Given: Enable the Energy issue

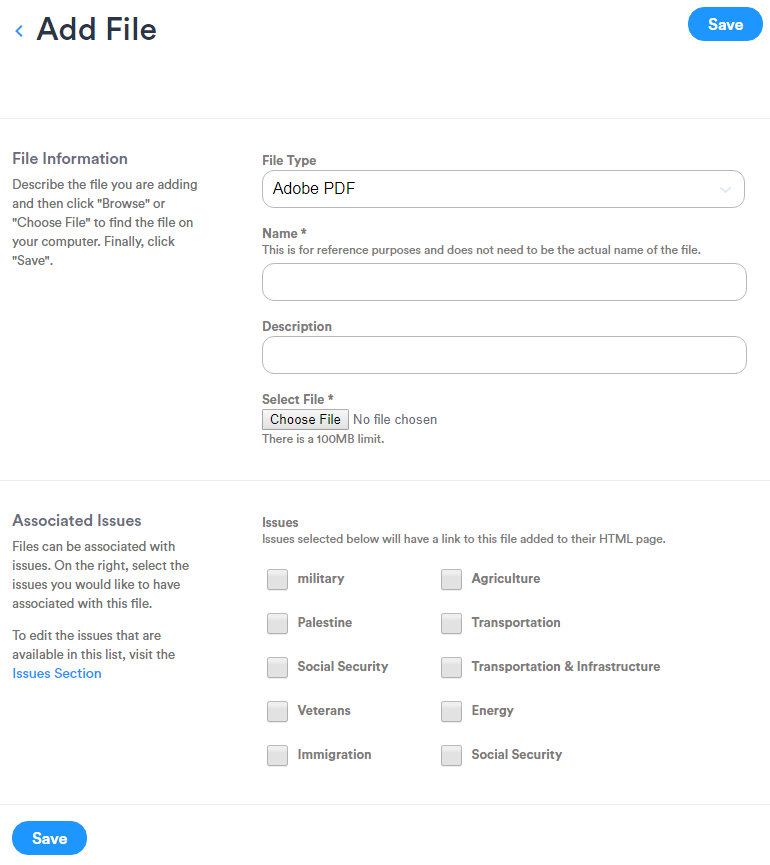Looking at the screenshot, I should [x=451, y=711].
